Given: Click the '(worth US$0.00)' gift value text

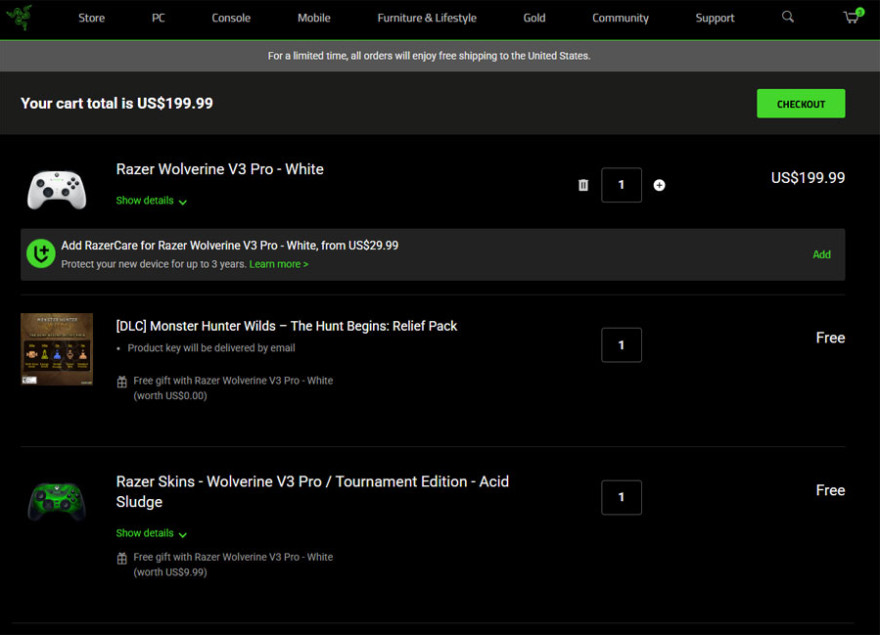Looking at the screenshot, I should pos(170,396).
